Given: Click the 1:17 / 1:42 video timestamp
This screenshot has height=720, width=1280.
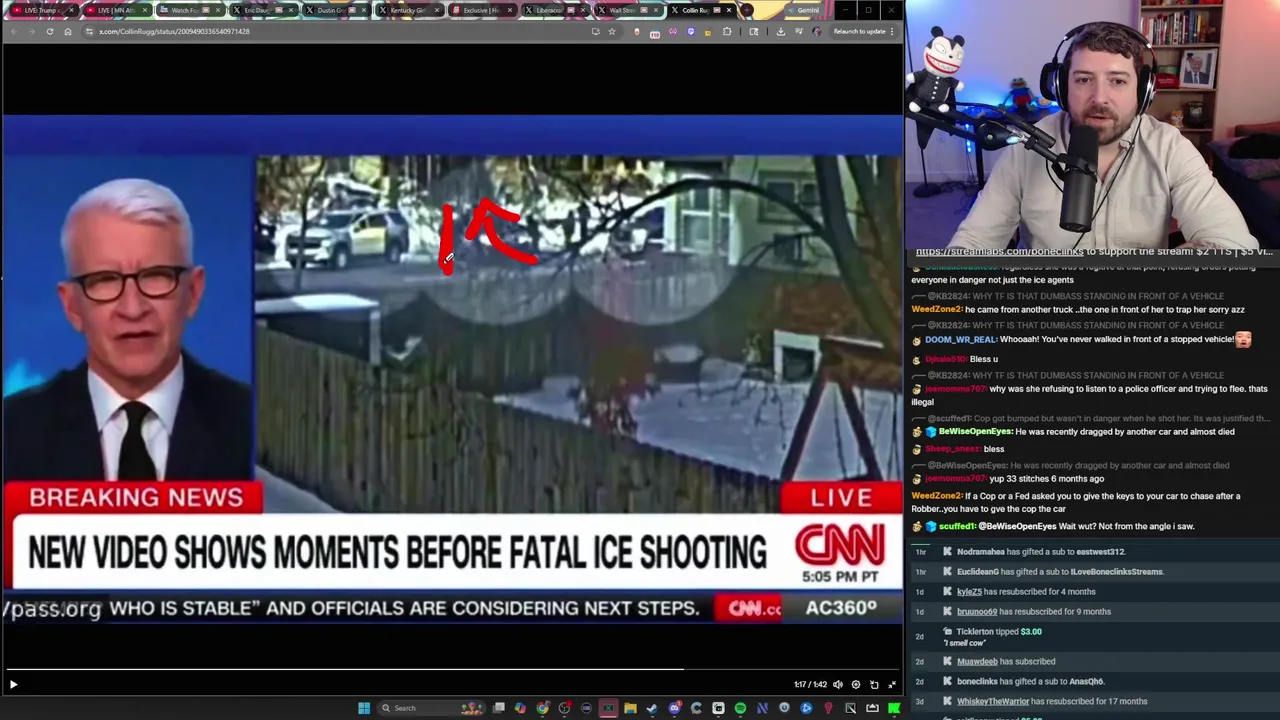Looking at the screenshot, I should point(811,685).
